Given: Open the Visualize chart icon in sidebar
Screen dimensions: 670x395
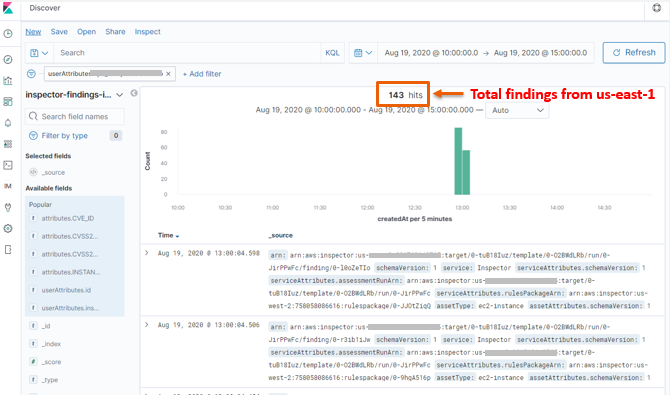Looking at the screenshot, I should click(8, 80).
